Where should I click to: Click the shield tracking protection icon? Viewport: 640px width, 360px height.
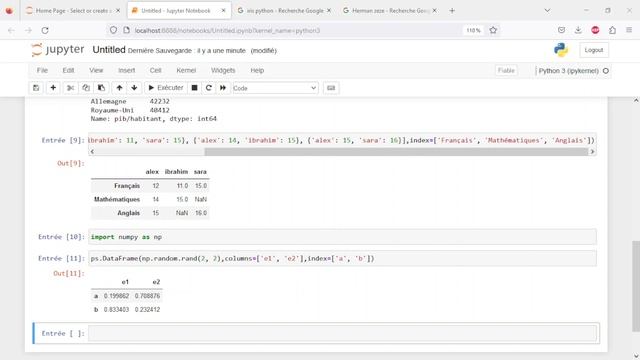click(x=113, y=30)
